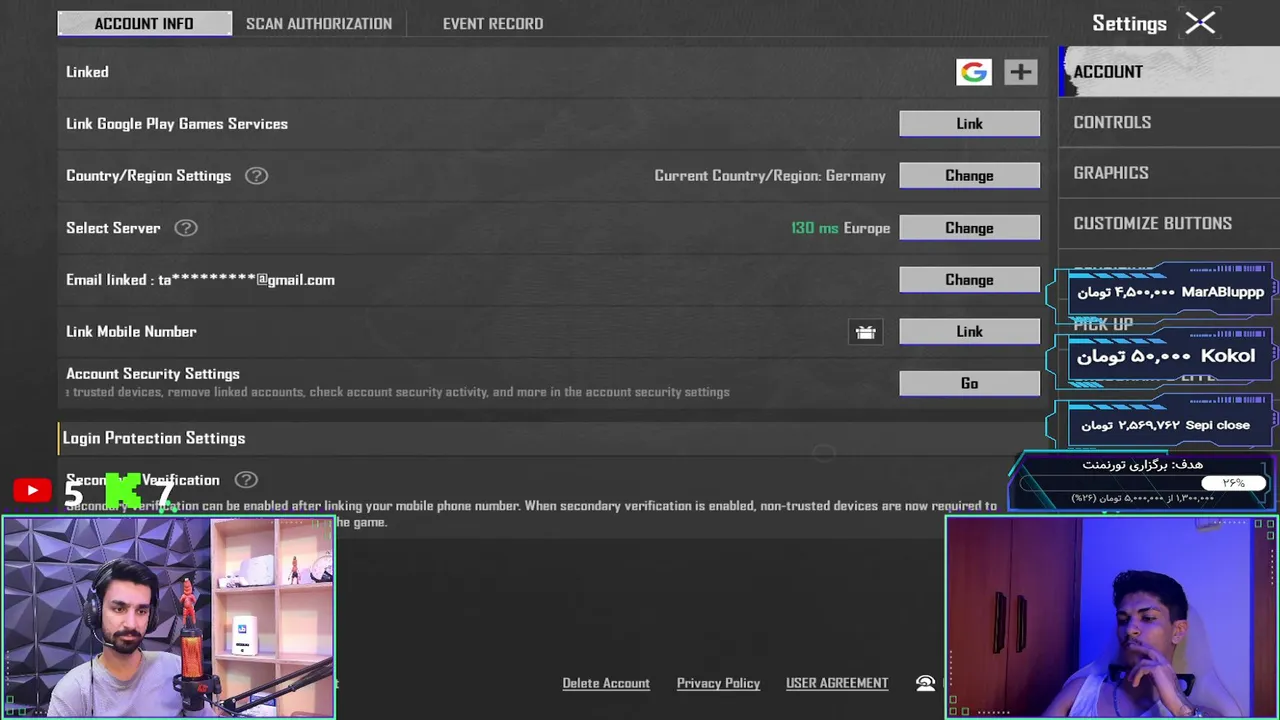Viewport: 1280px width, 720px height.
Task: Click Go for Account Security Settings
Action: coord(969,384)
